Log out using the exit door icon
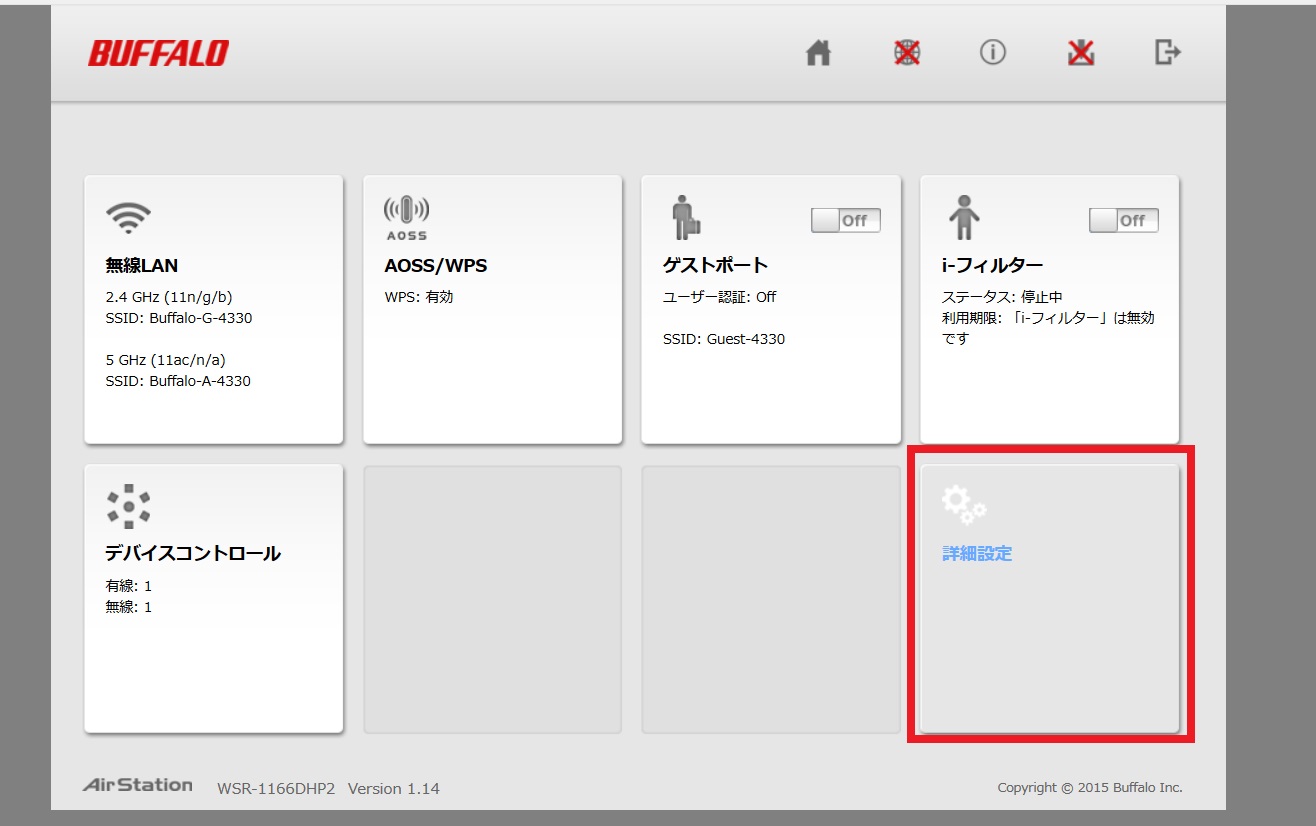Viewport: 1316px width, 826px height. coord(1168,52)
